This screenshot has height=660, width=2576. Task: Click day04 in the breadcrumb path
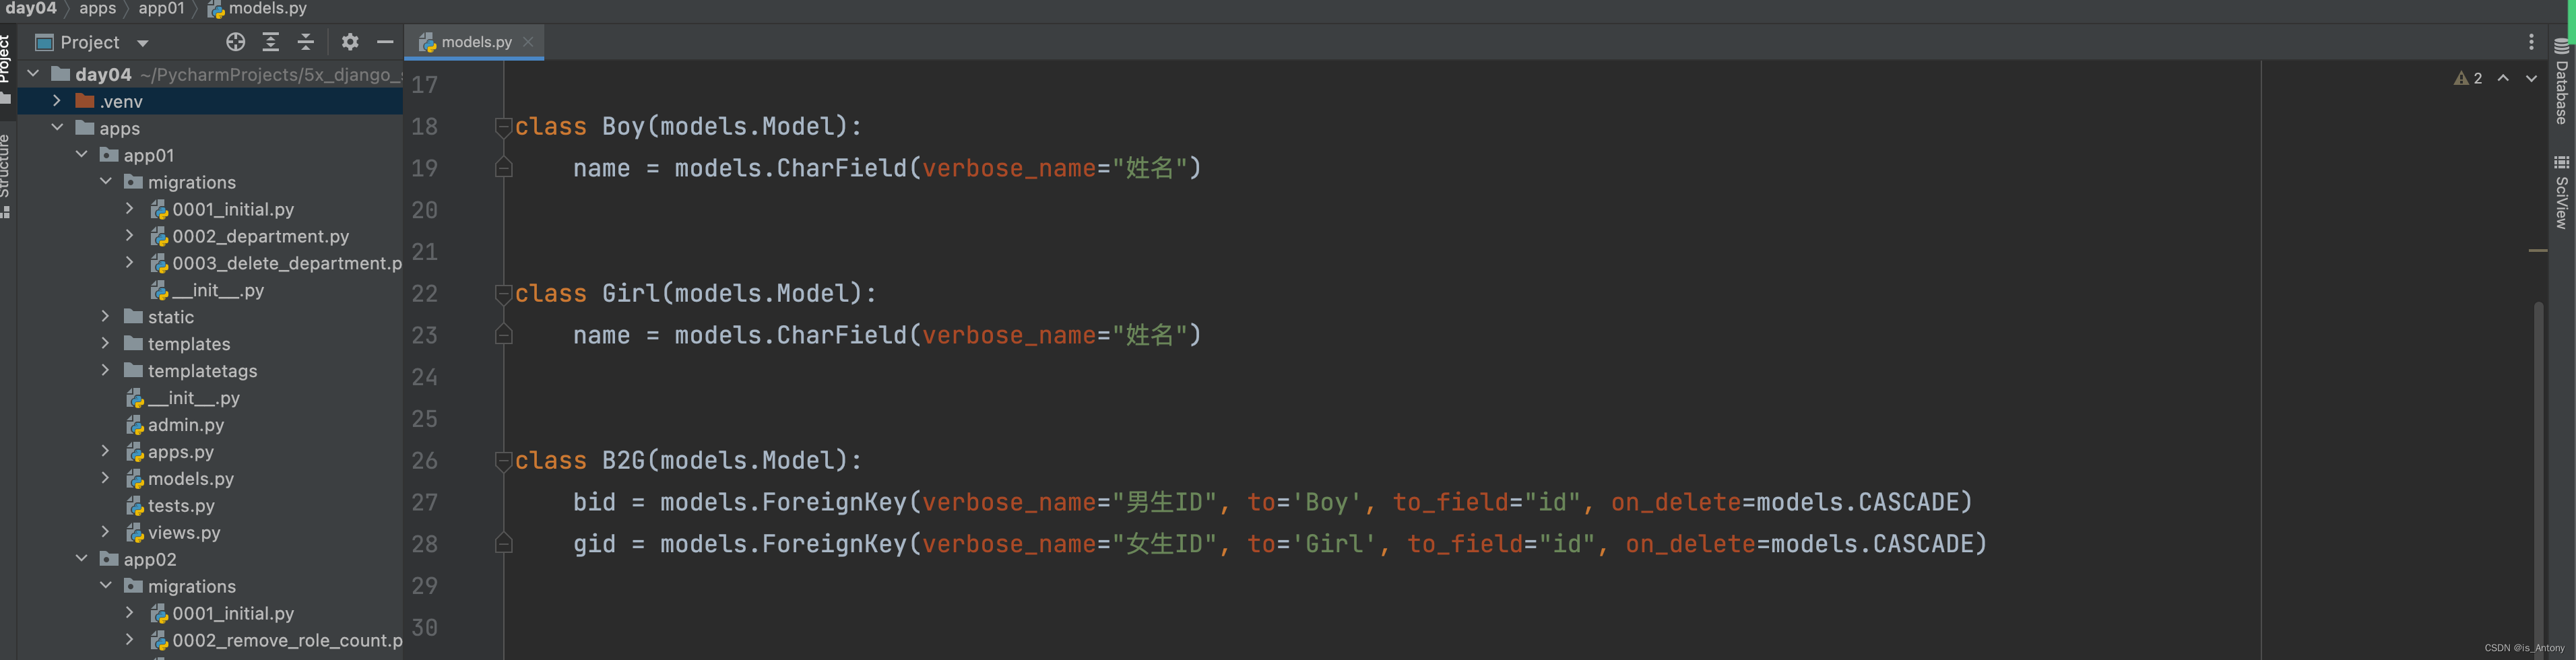31,9
